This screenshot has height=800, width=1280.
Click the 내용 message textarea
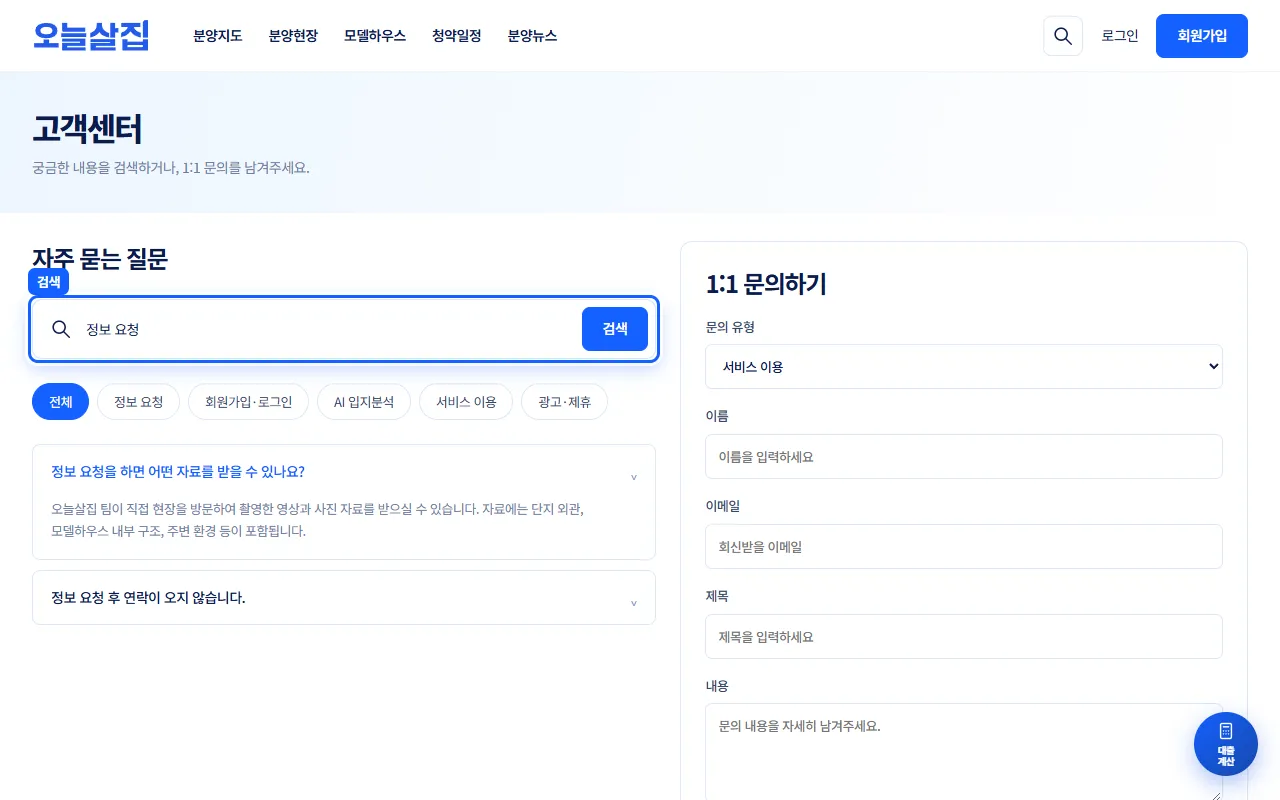964,752
